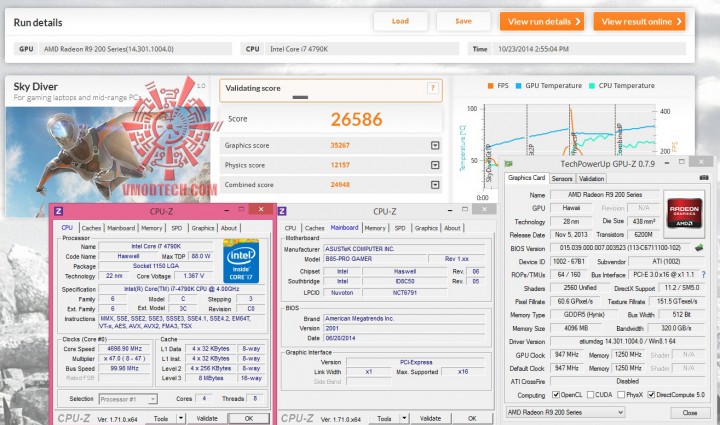Switch to Sensors tab in GPU-Z
720x425 pixels.
562,179
